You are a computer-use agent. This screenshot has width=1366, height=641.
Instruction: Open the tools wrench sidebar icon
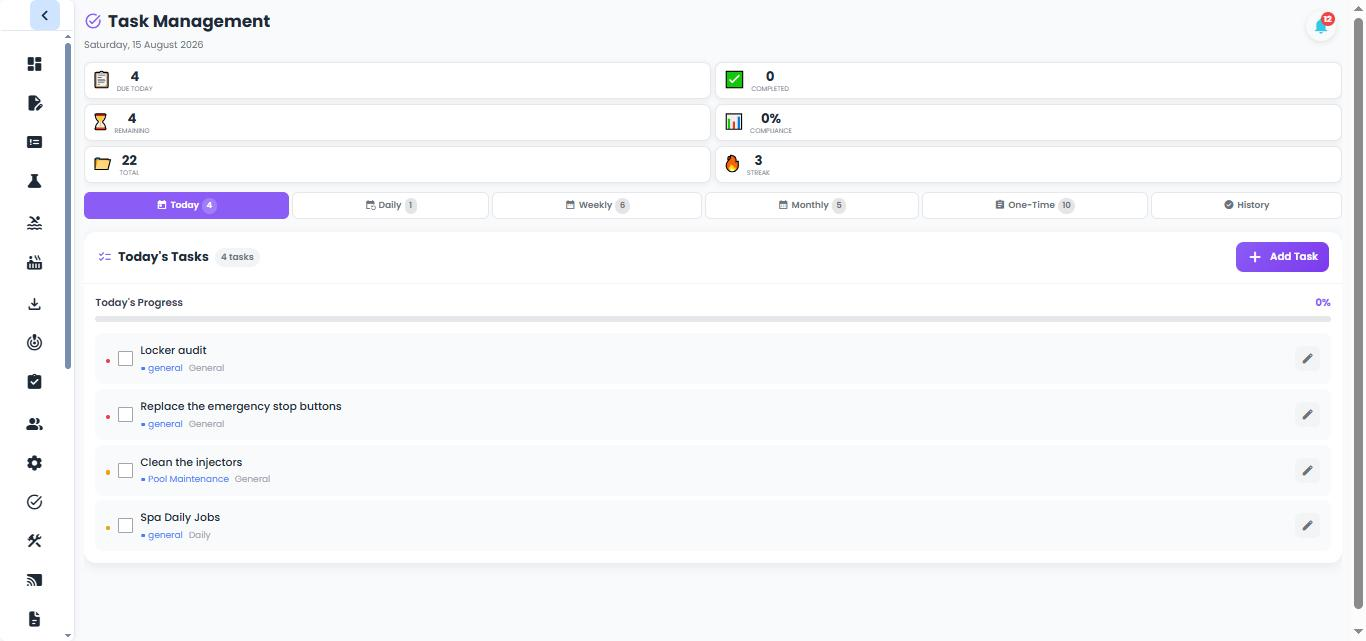pos(34,541)
